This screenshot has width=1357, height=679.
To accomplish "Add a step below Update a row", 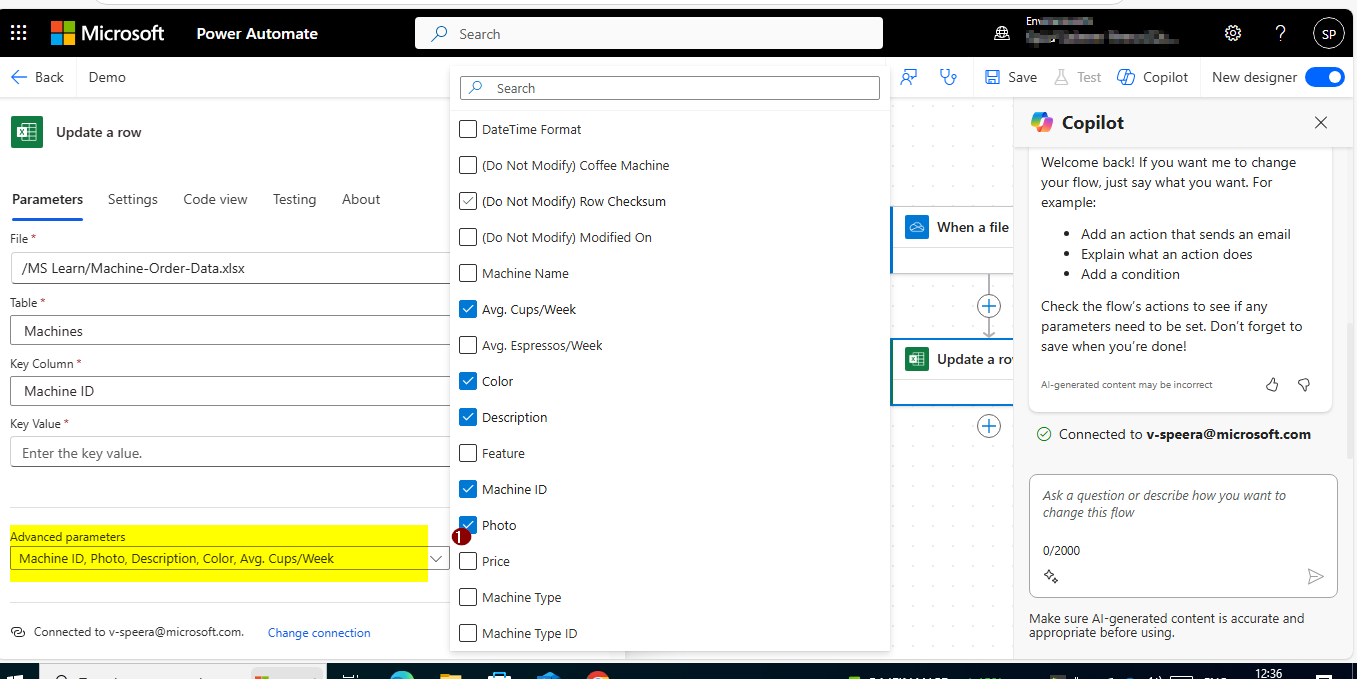I will coord(989,426).
